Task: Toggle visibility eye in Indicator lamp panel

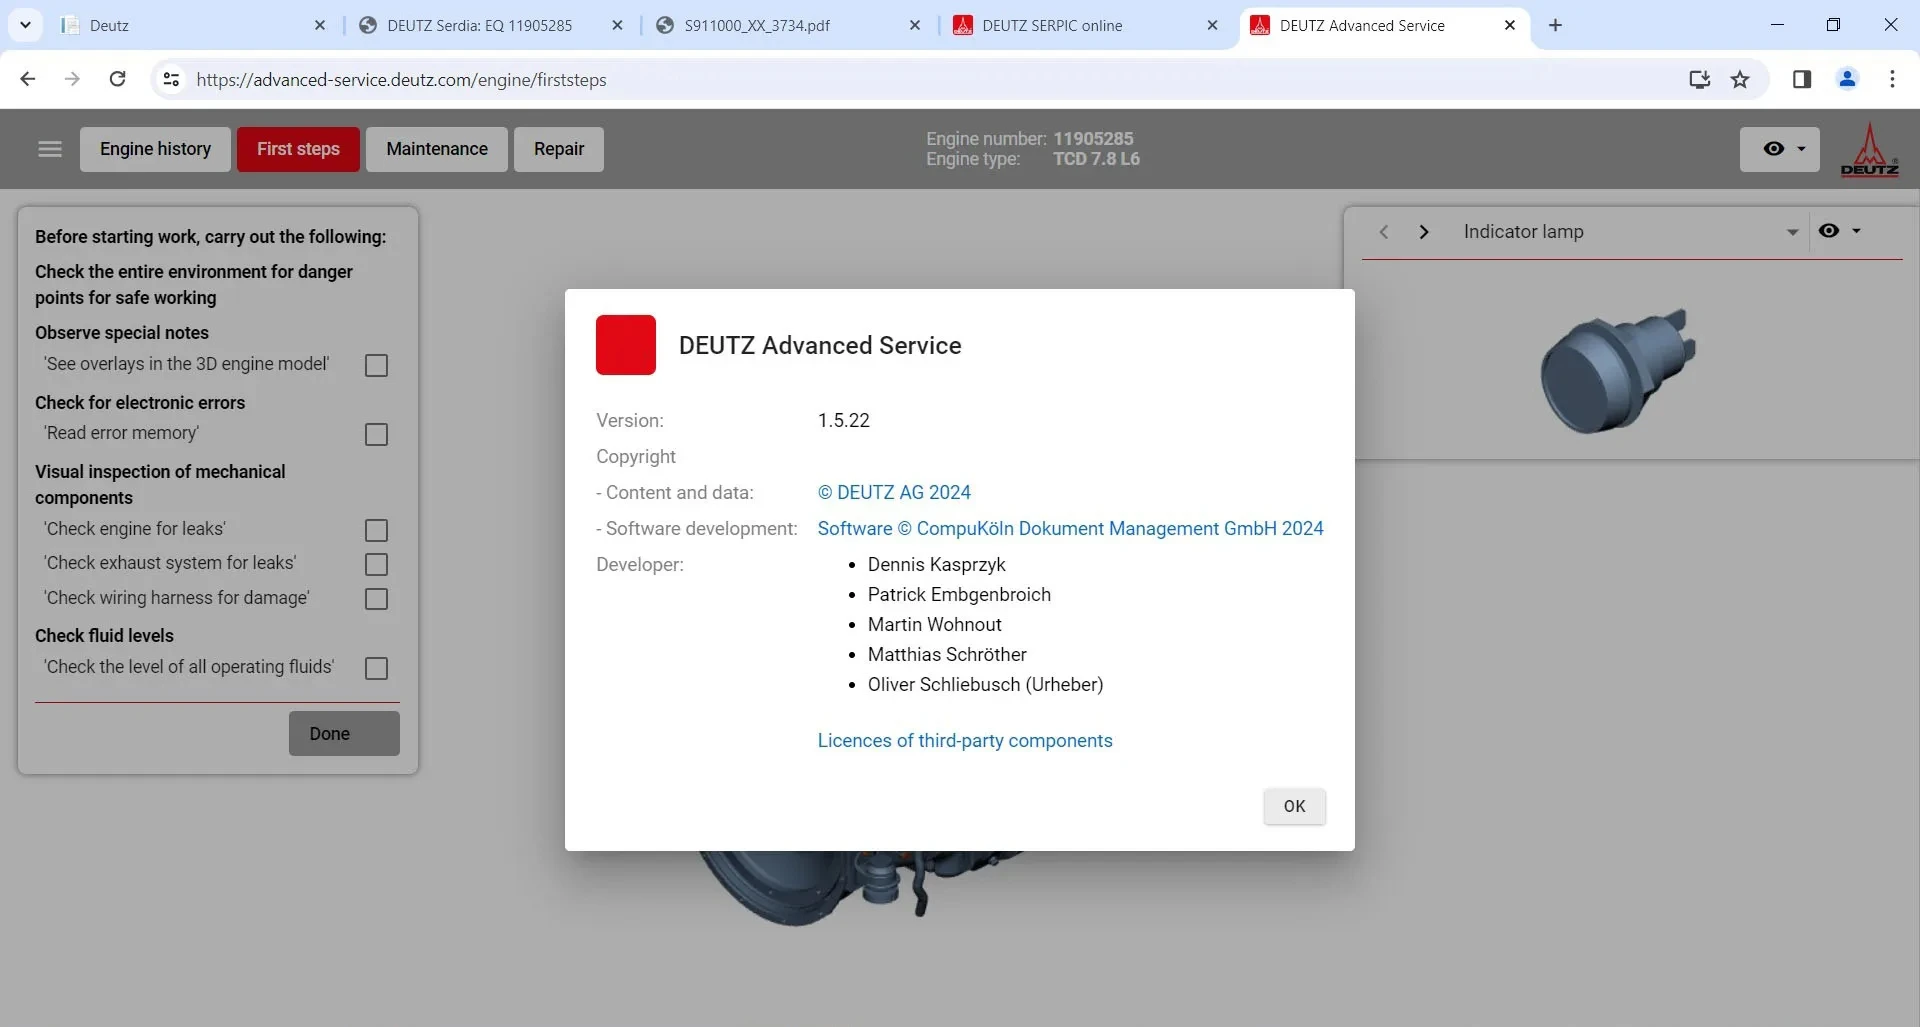Action: coord(1829,231)
